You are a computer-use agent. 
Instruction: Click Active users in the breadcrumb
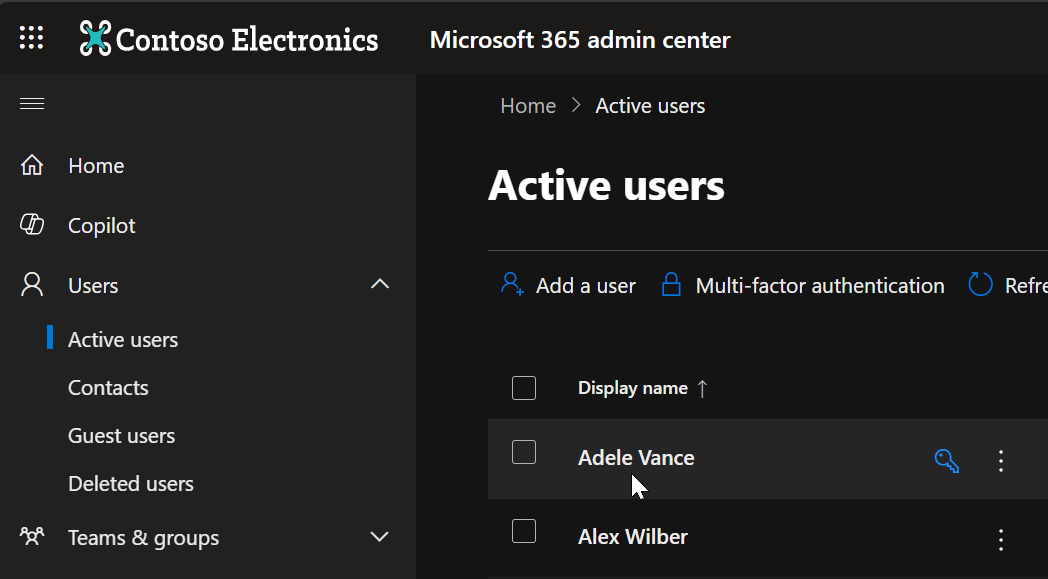[650, 106]
